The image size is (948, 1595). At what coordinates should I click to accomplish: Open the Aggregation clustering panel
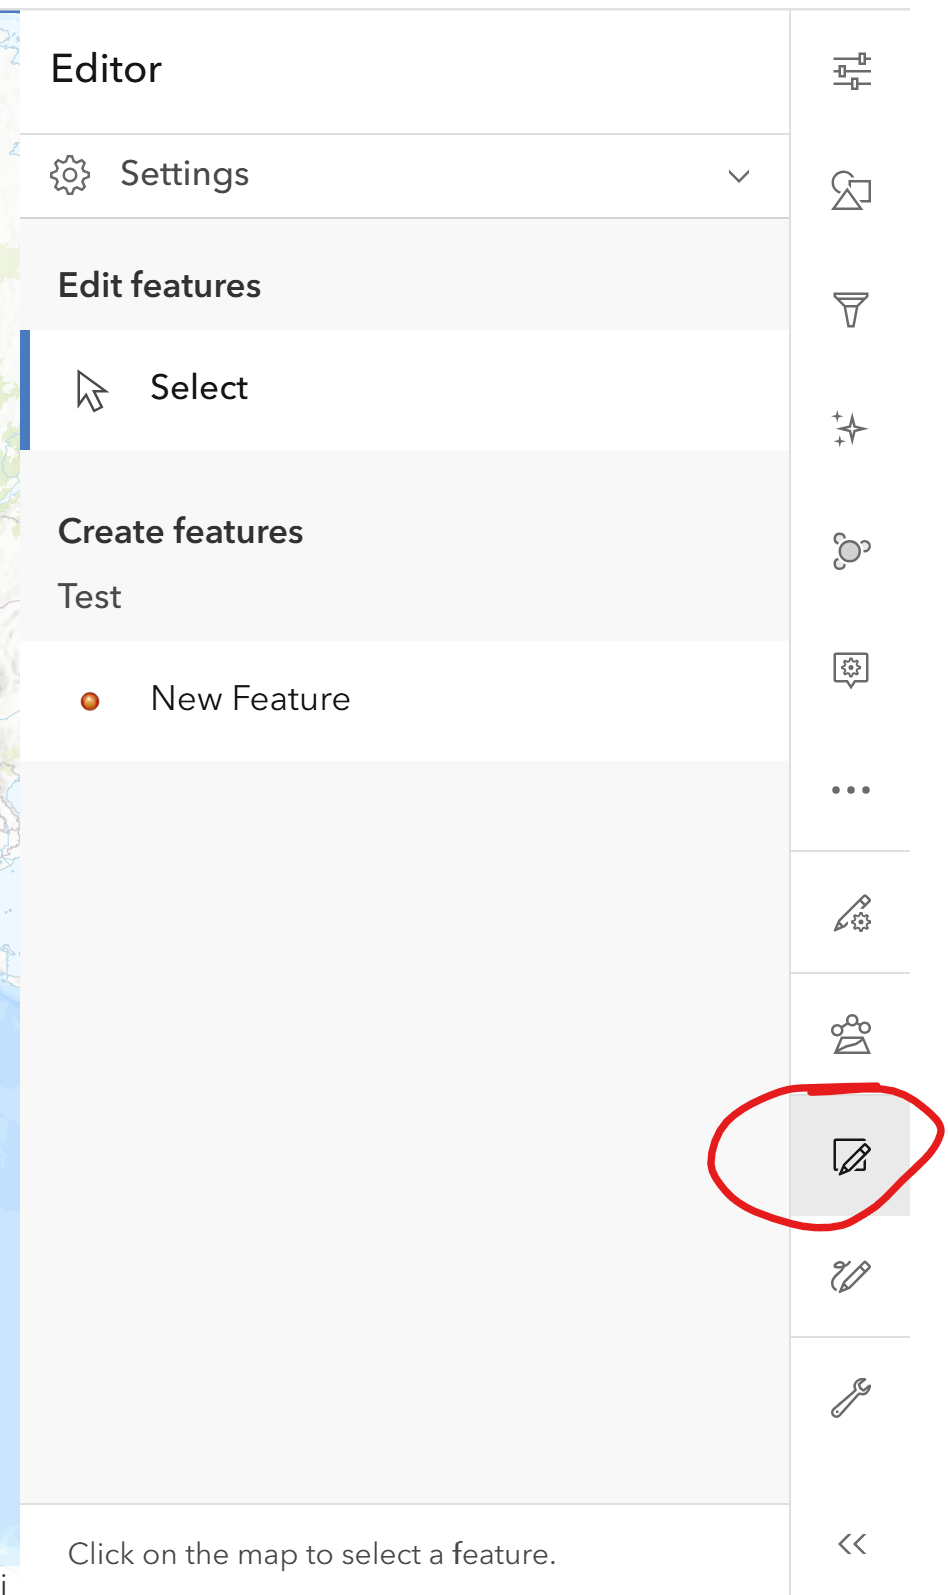pyautogui.click(x=849, y=549)
